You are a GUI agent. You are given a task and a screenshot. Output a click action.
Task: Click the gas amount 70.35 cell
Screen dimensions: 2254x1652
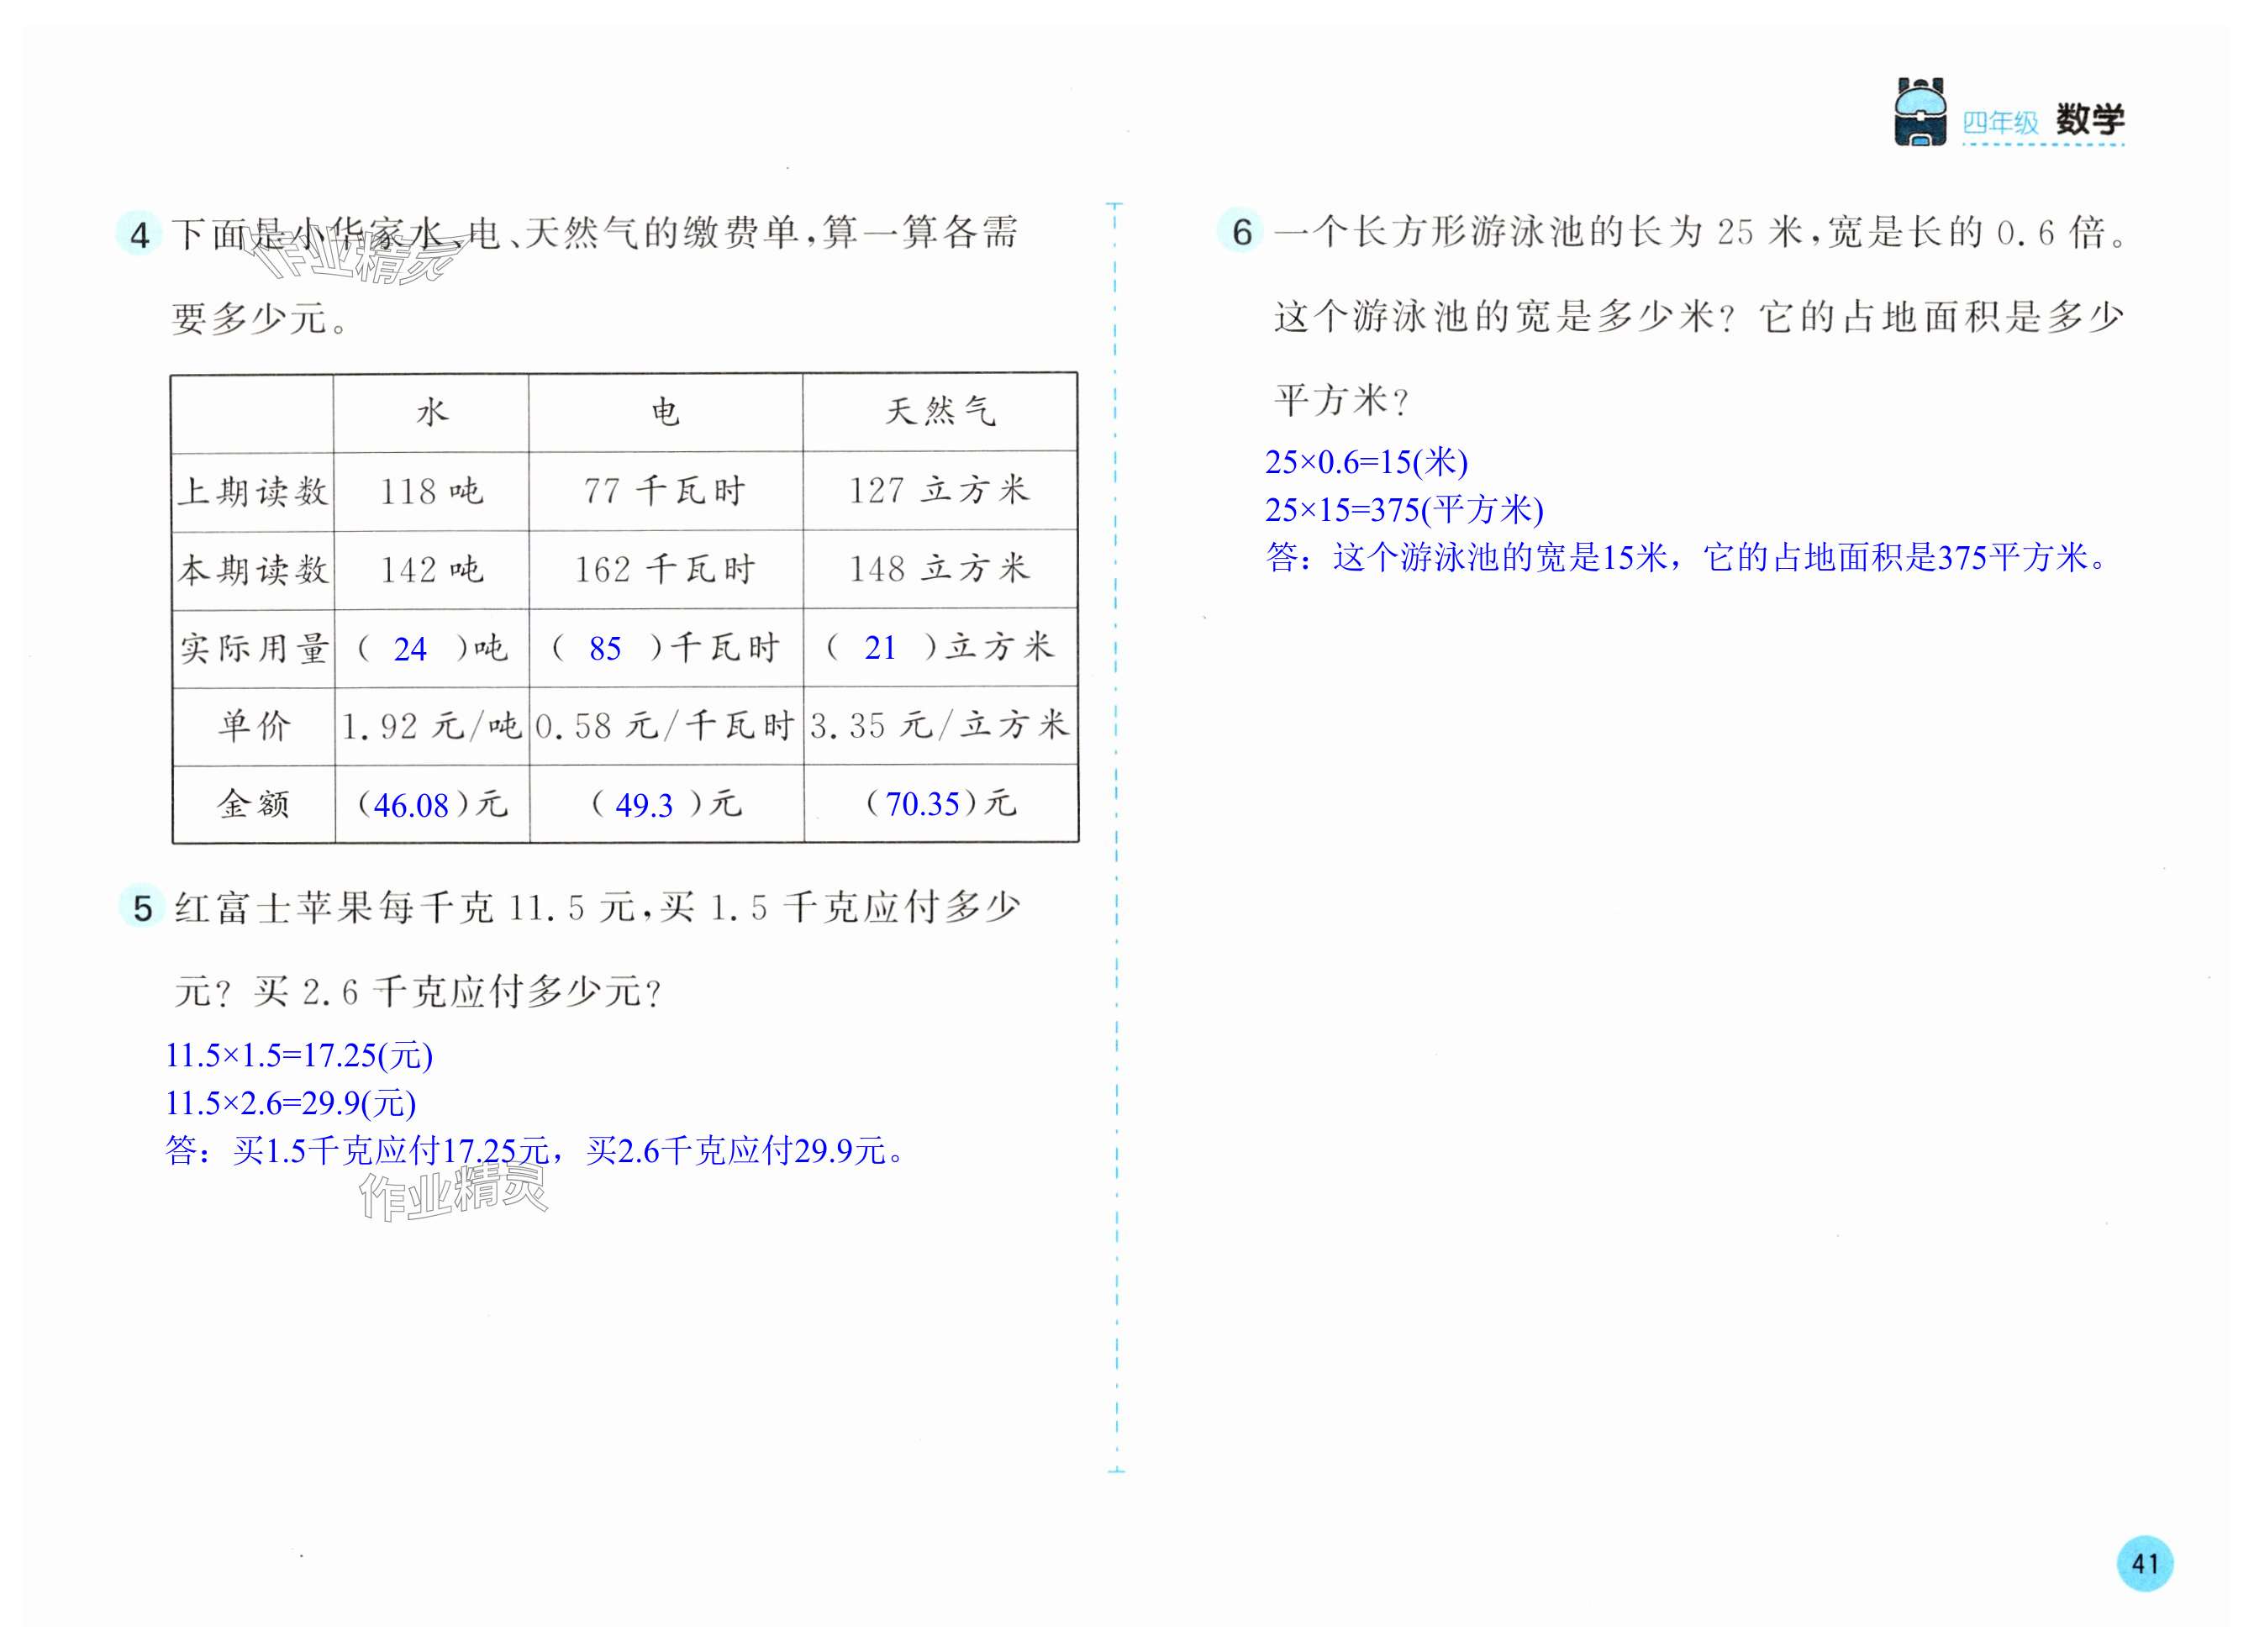pyautogui.click(x=923, y=804)
